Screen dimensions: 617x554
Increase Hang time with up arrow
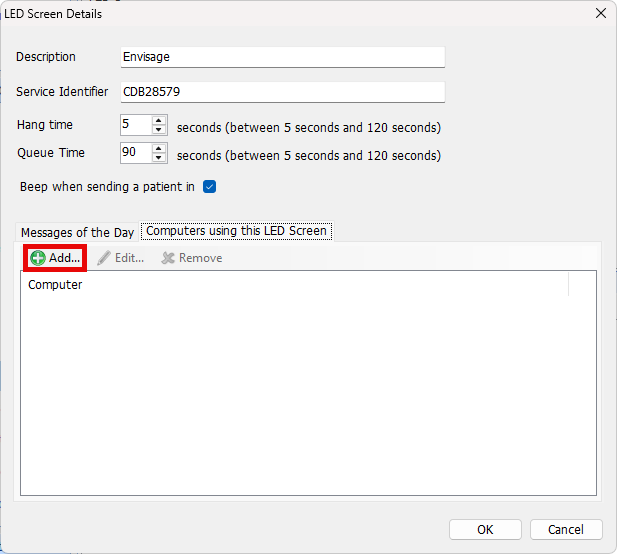pyautogui.click(x=159, y=120)
